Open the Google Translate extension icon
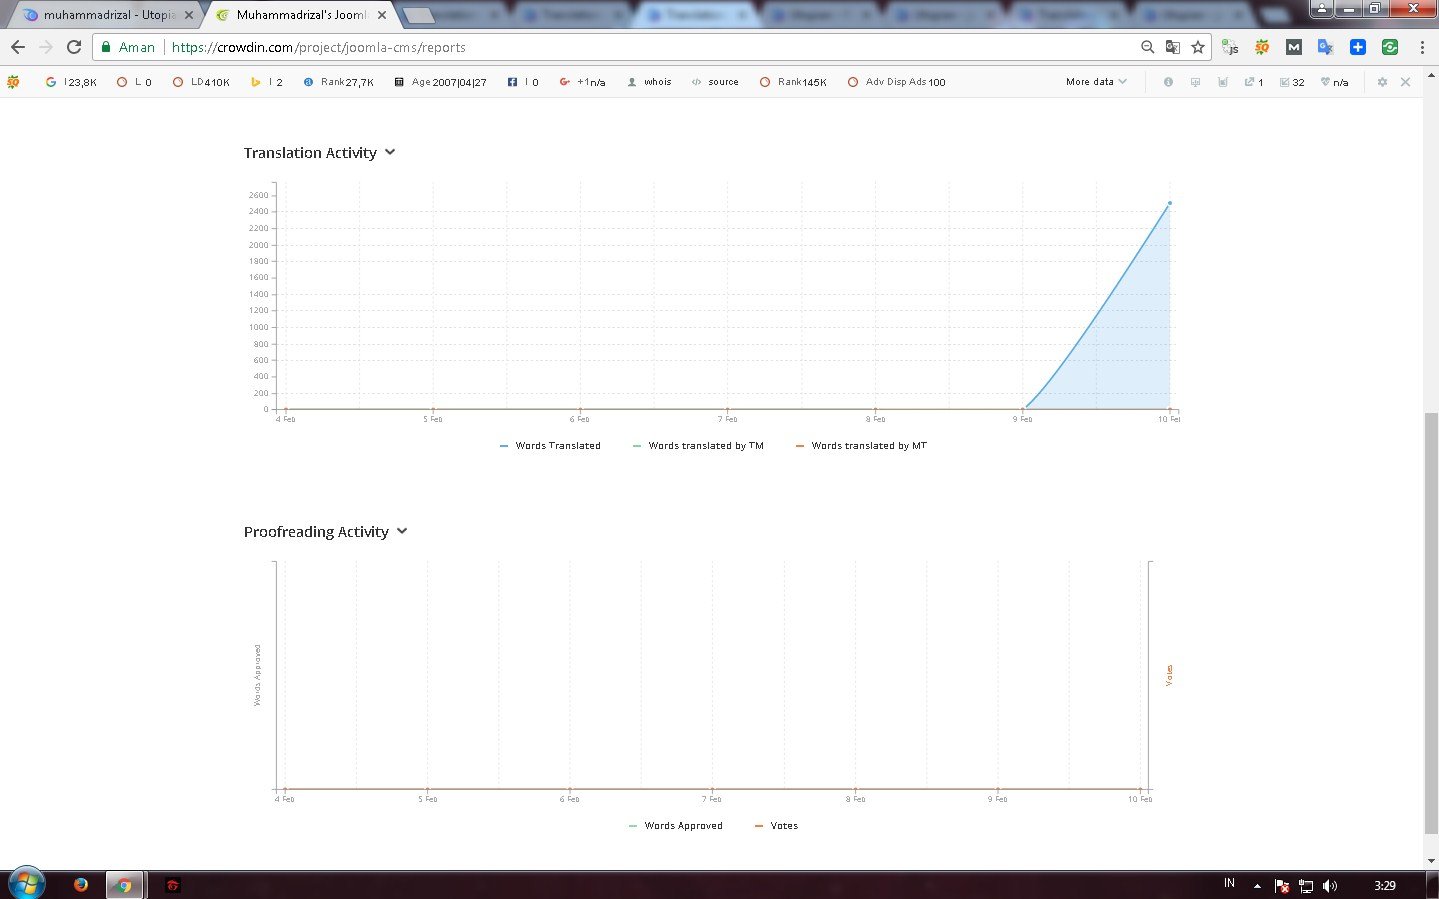1439x899 pixels. (x=1326, y=47)
